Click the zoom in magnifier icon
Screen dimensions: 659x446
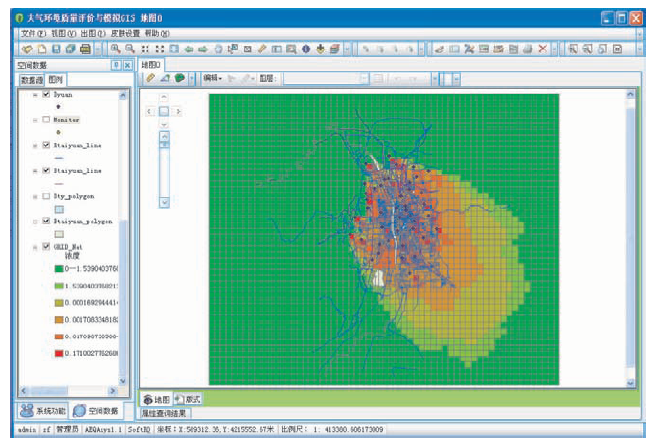(x=116, y=48)
